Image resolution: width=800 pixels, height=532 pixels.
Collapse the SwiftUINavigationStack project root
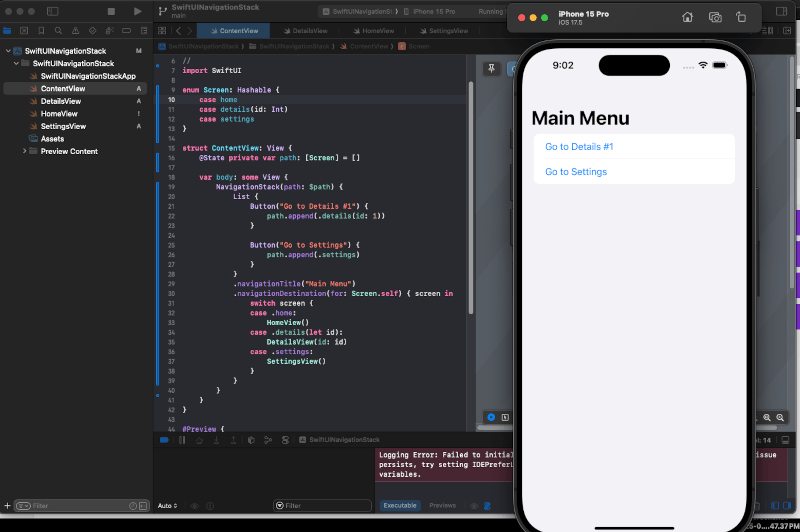pyautogui.click(x=8, y=51)
